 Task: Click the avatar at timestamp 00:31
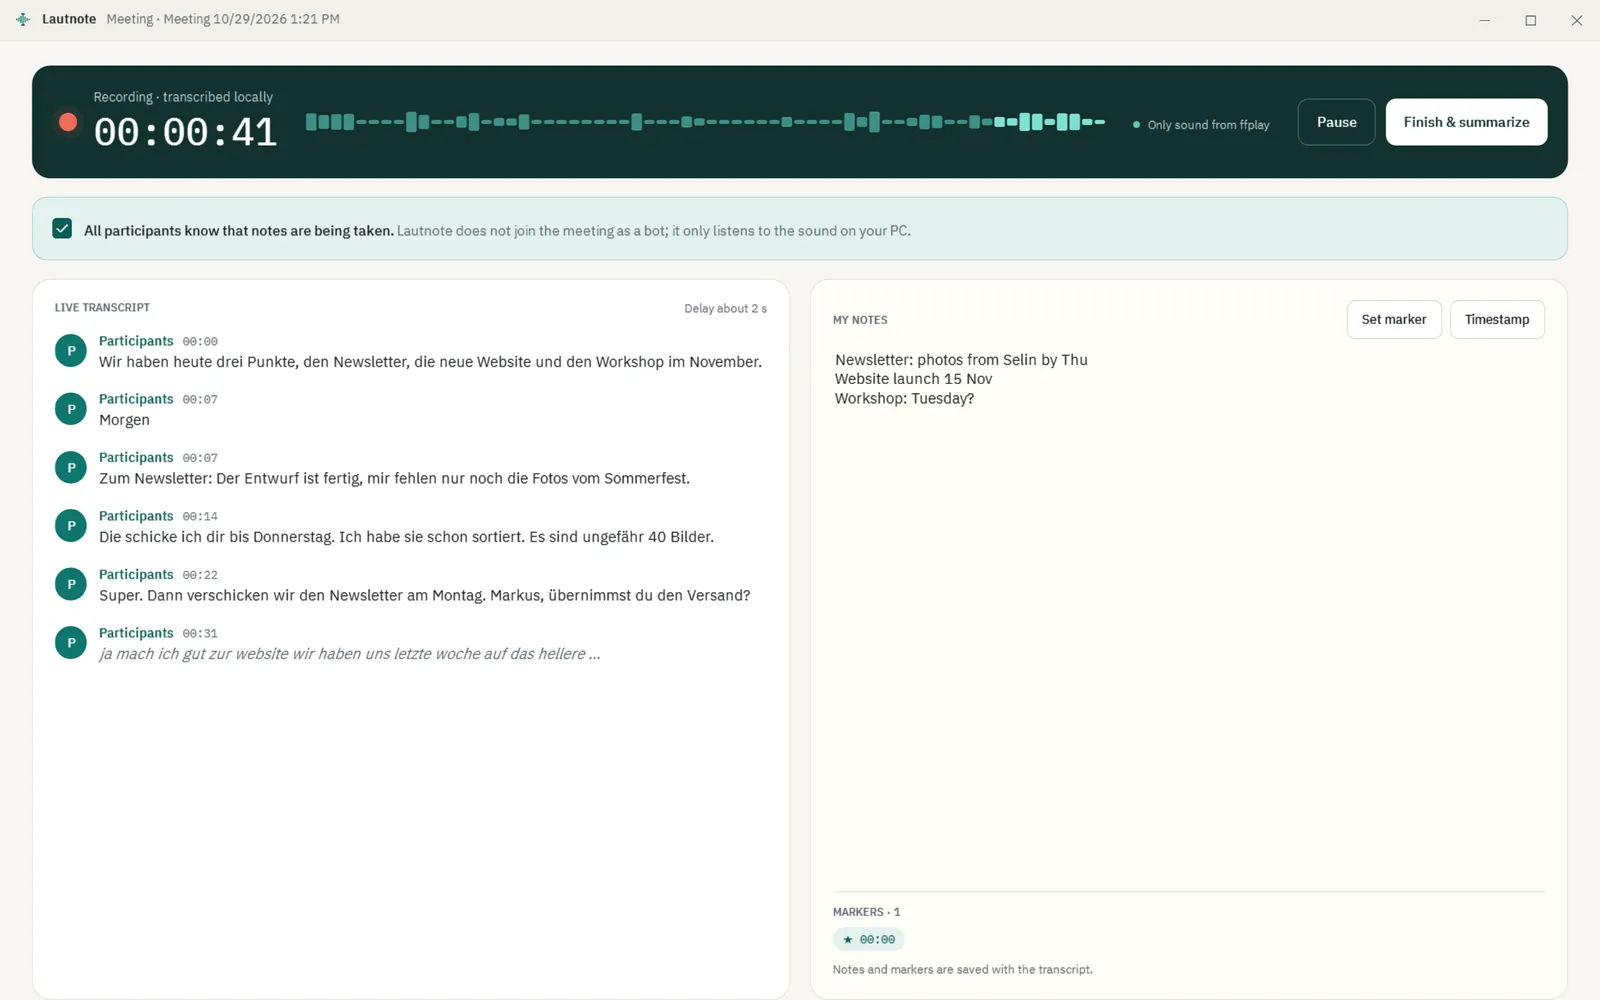pos(71,643)
